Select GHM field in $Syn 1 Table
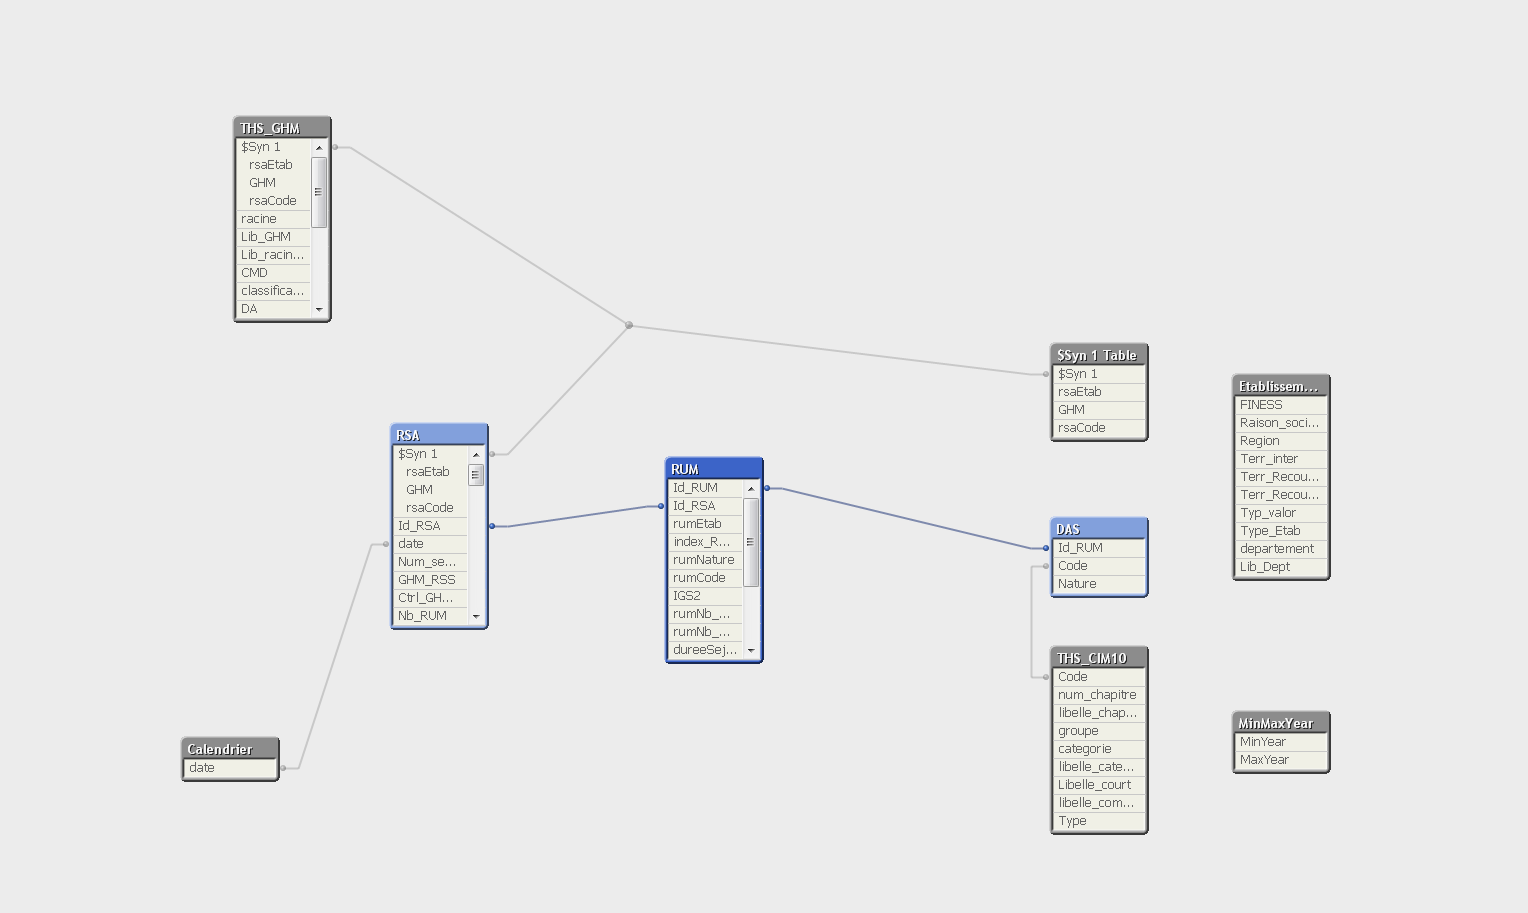The width and height of the screenshot is (1528, 913). (1099, 410)
